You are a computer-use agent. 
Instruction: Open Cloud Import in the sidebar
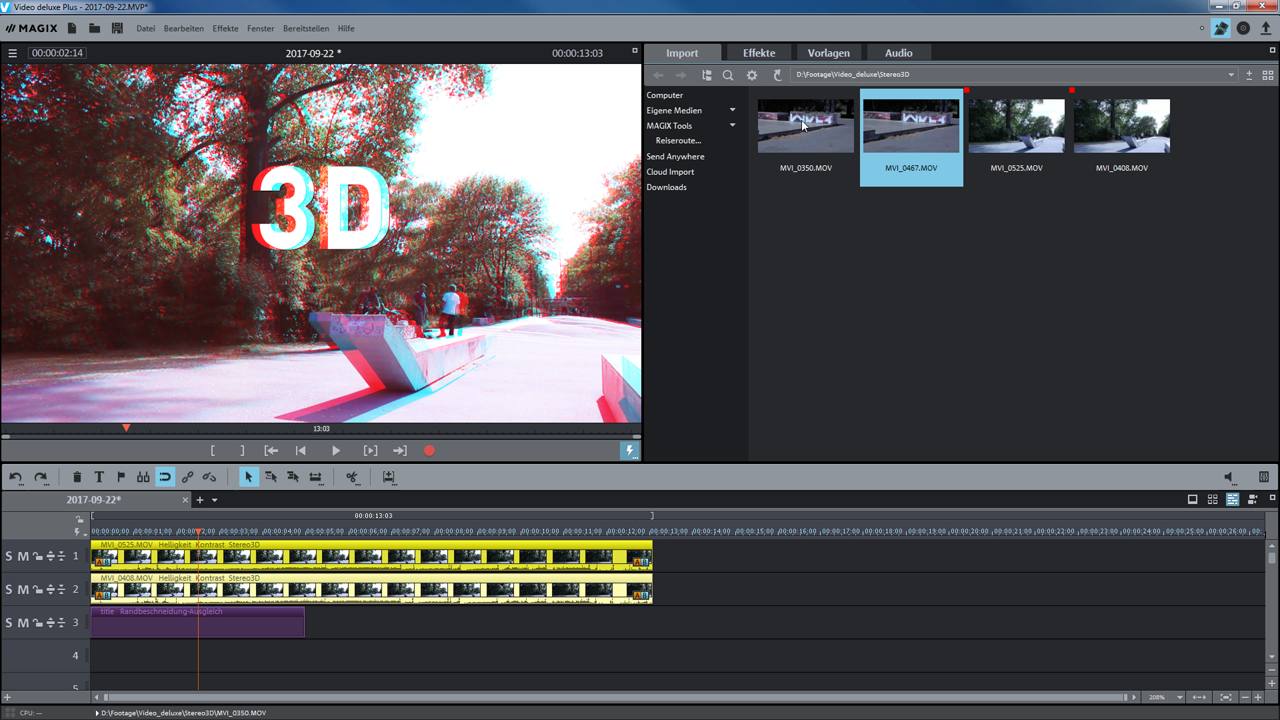point(670,172)
